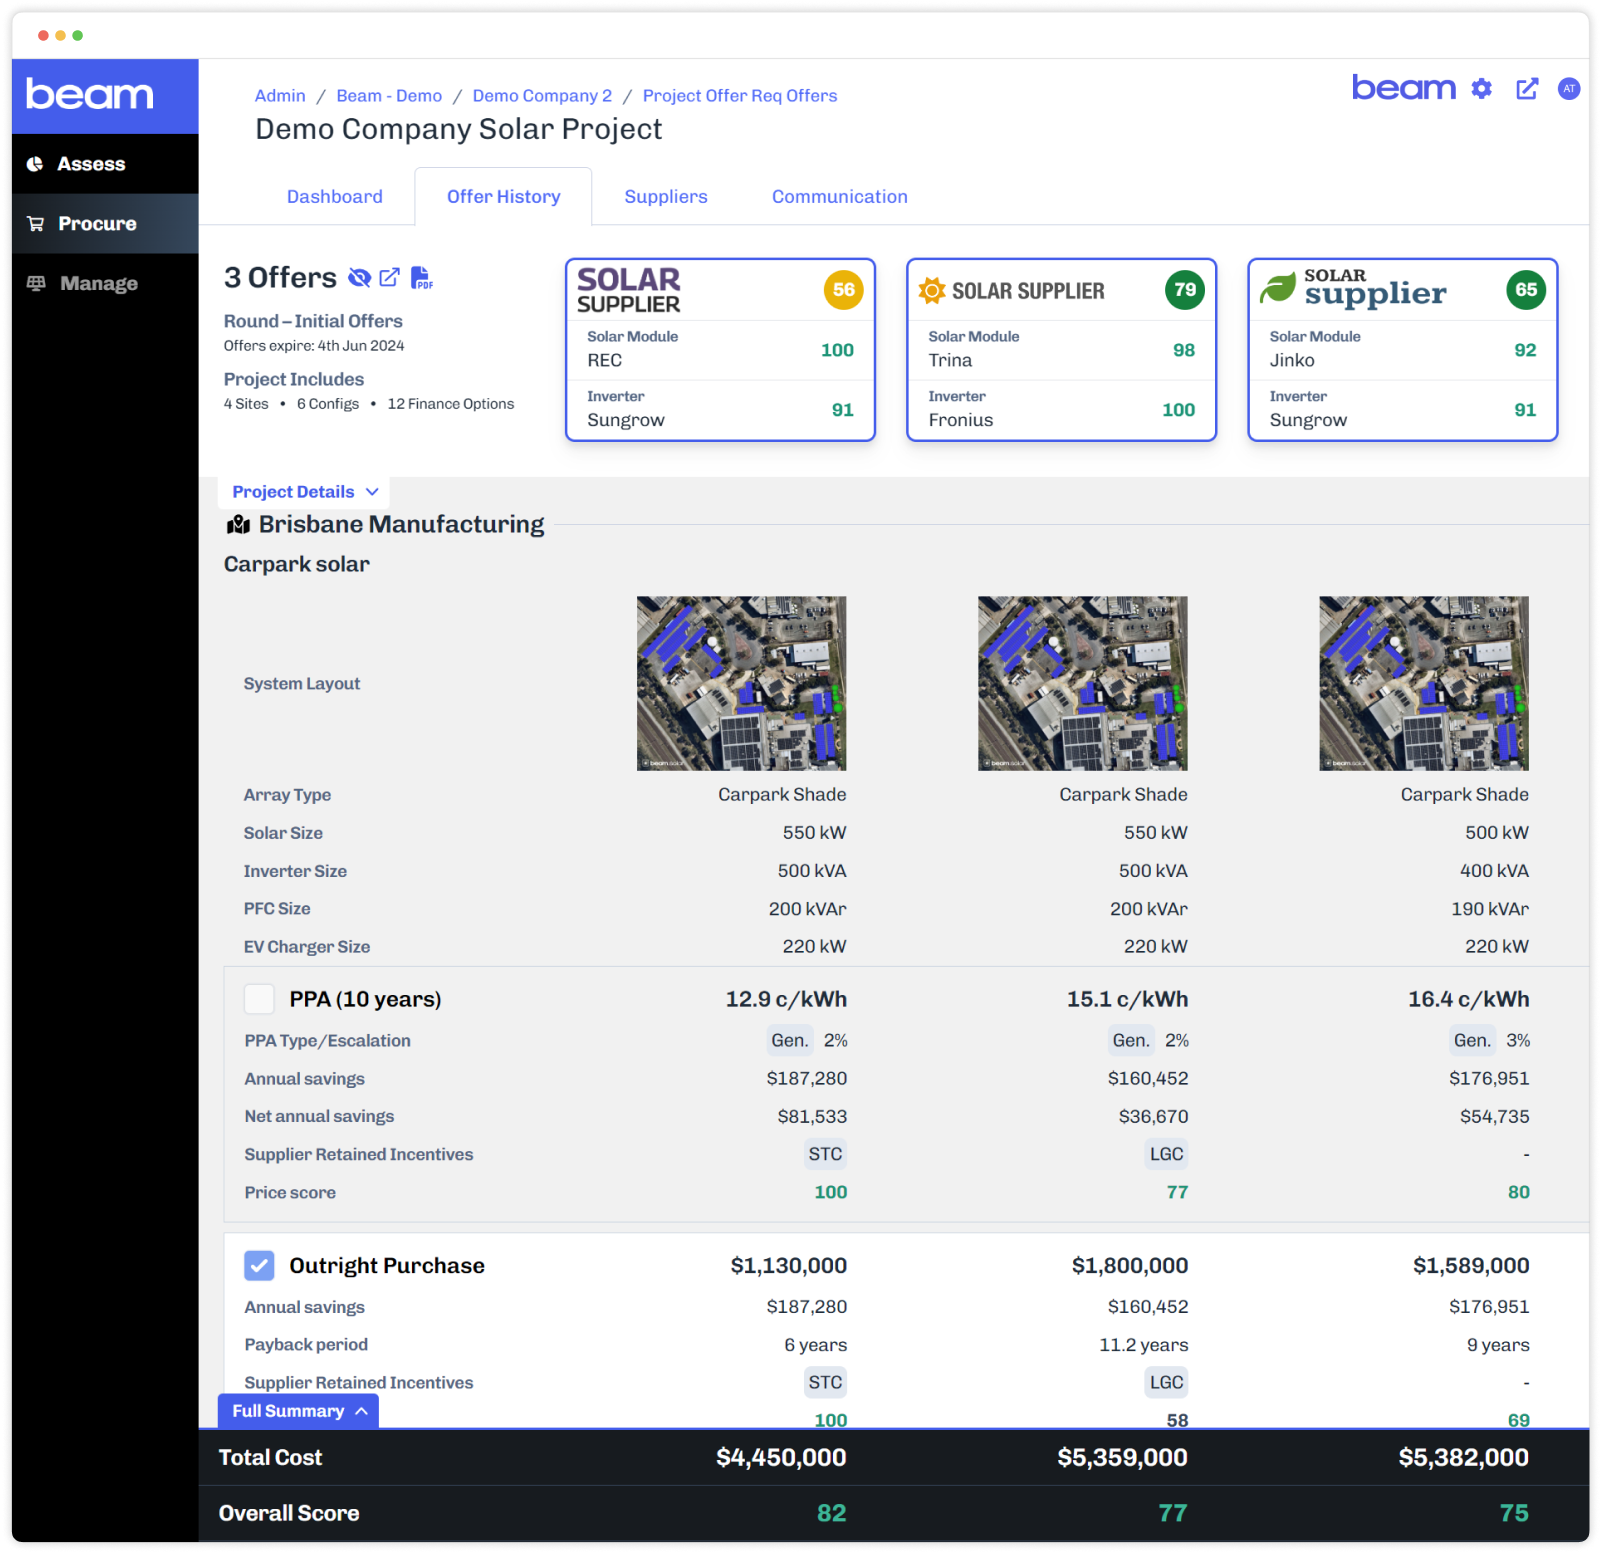Screen dimensions: 1601x1554
Task: Click the Total Cost value $5,359,000
Action: click(x=1122, y=1458)
